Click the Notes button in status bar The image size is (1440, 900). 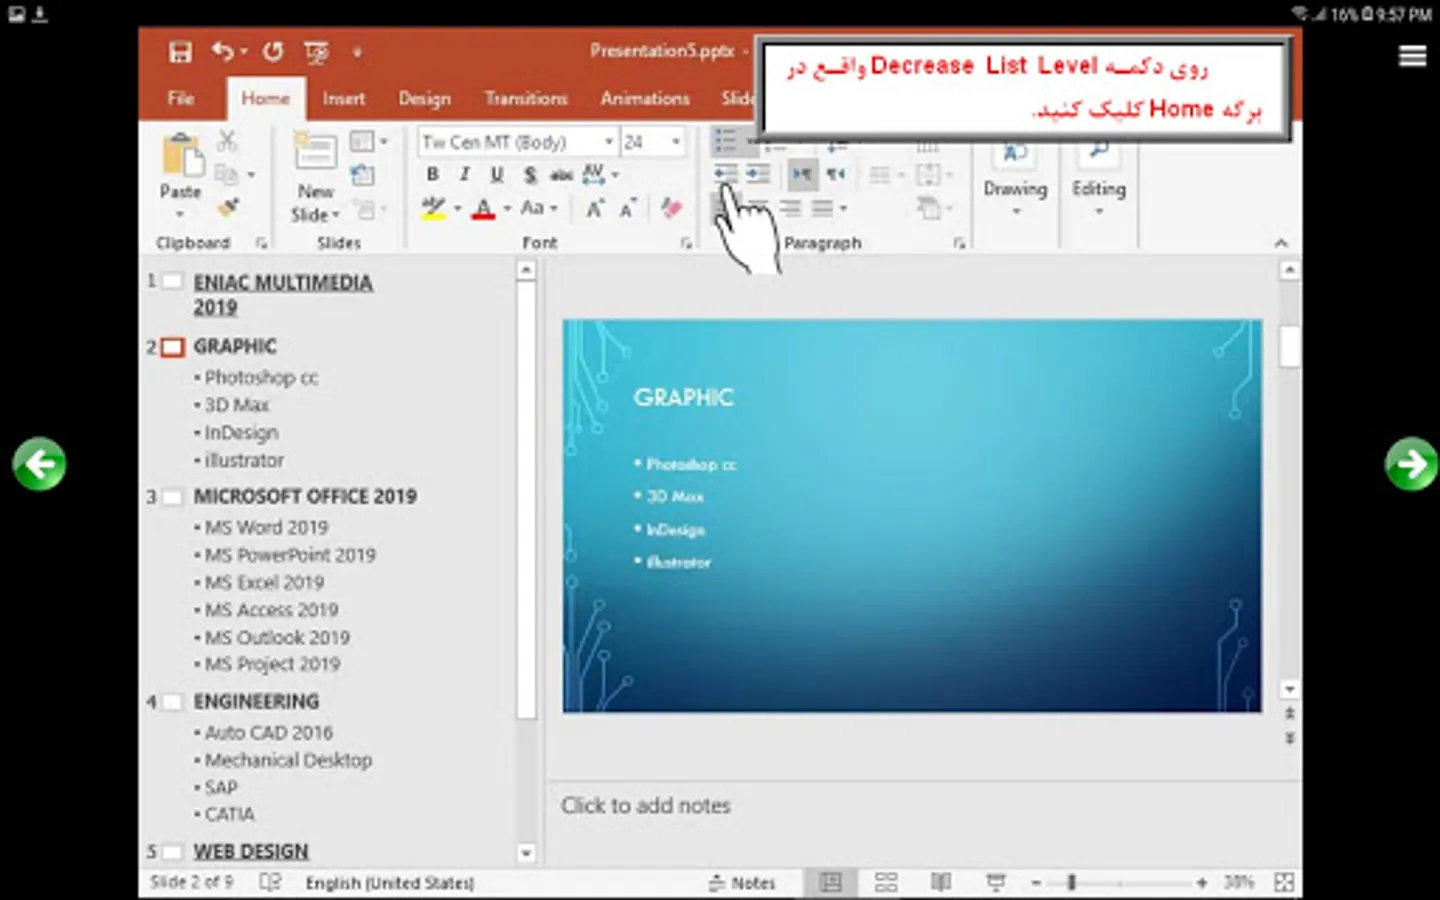pos(742,882)
